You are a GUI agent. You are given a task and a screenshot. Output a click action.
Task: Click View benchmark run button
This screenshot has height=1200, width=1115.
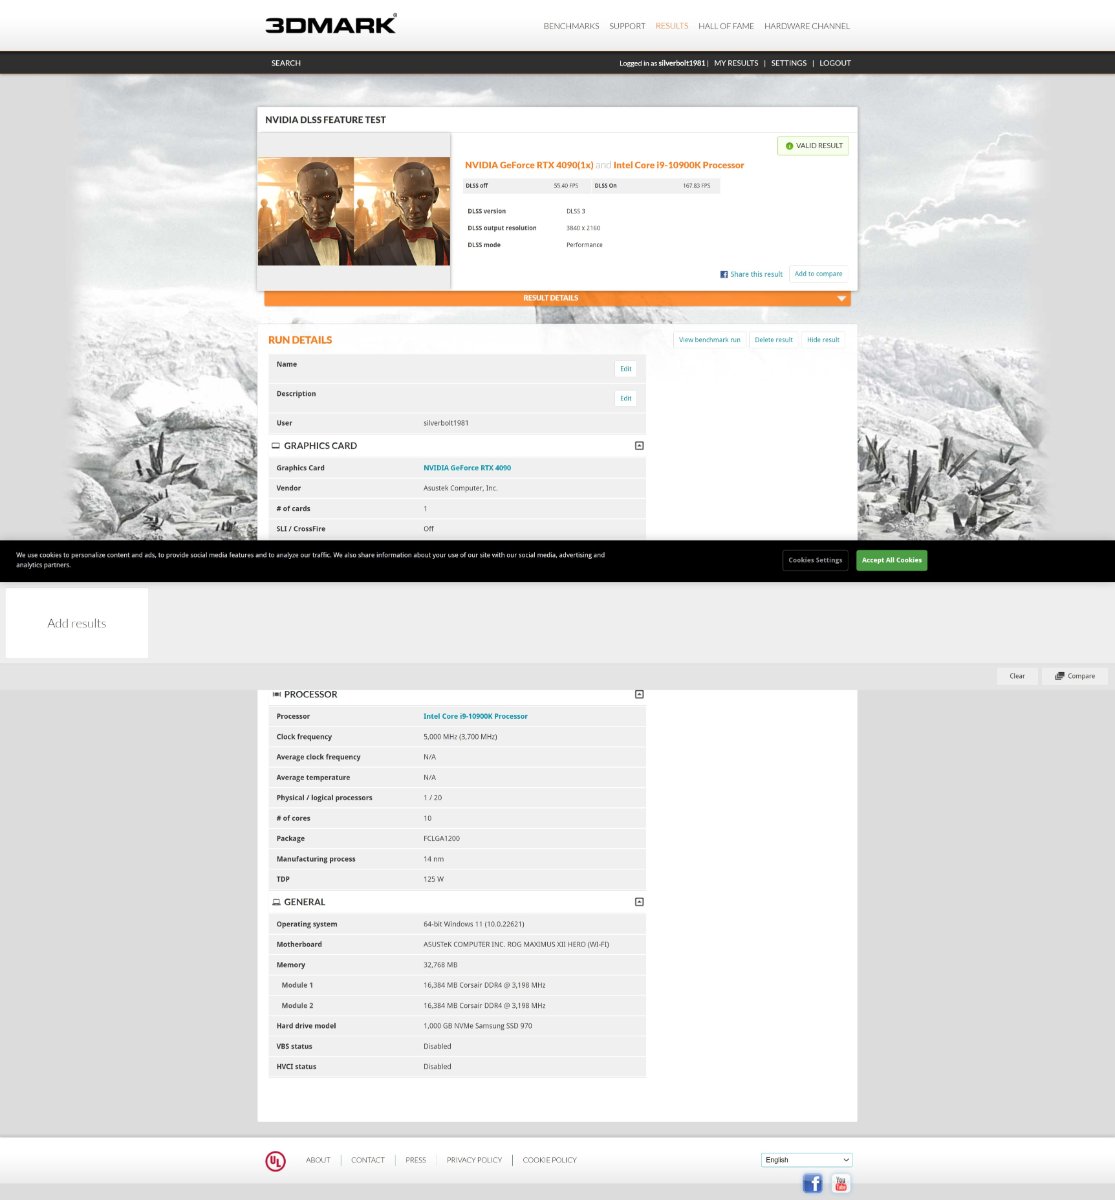709,340
